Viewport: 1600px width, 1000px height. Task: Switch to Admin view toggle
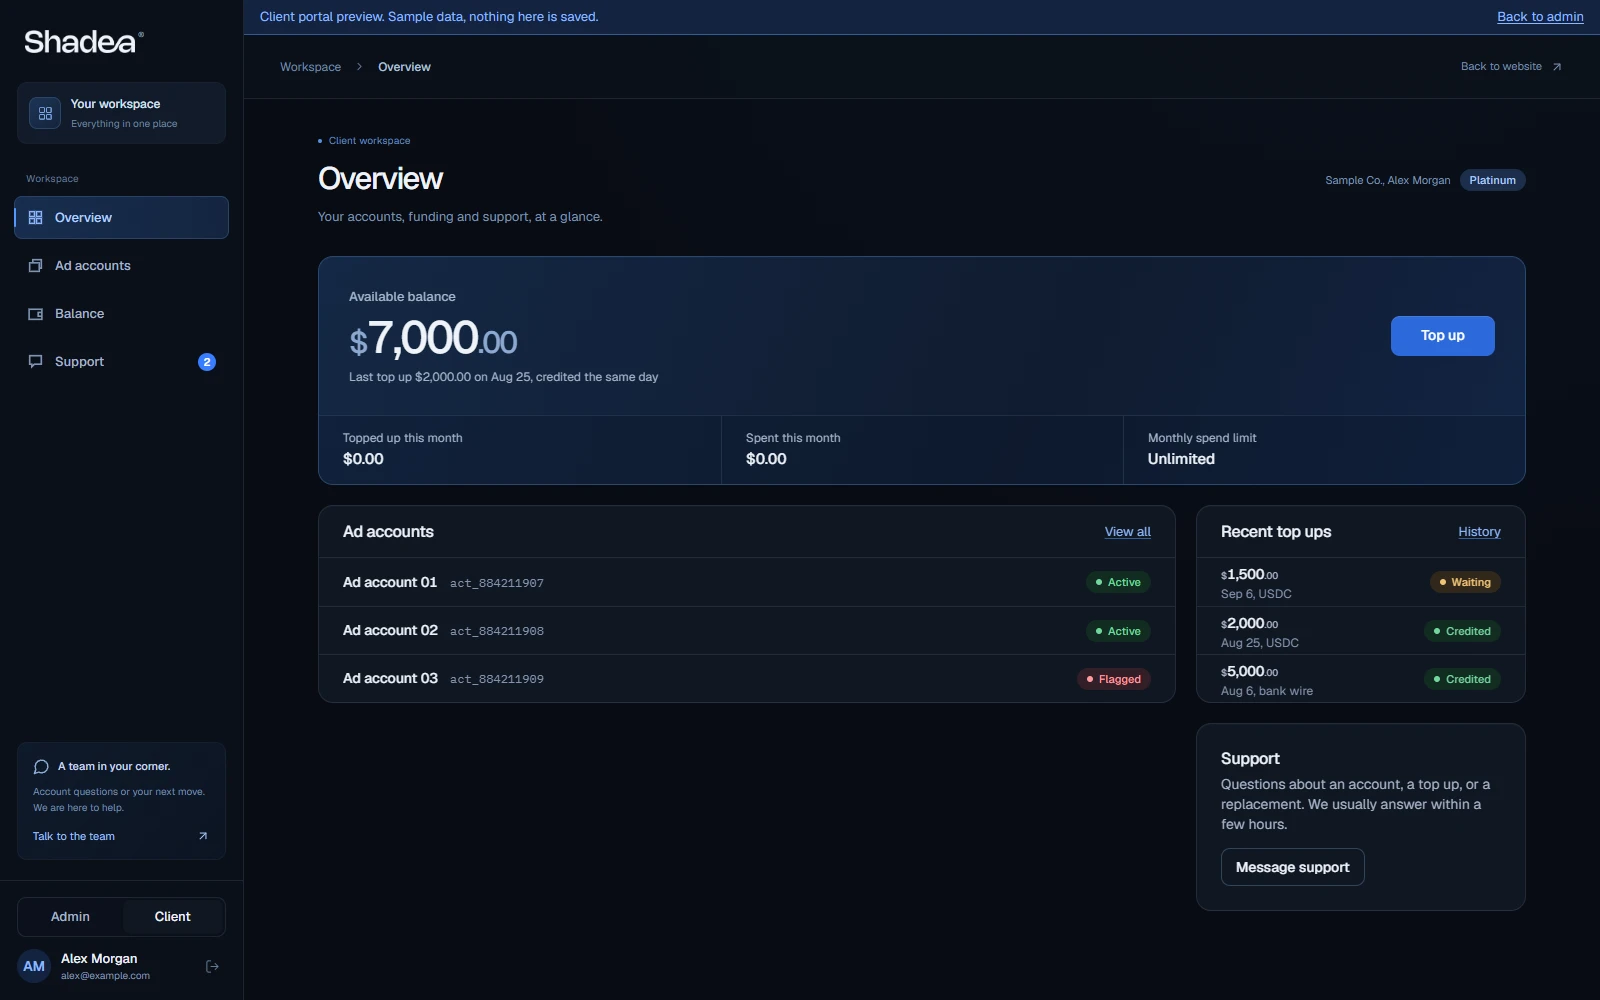[x=70, y=916]
